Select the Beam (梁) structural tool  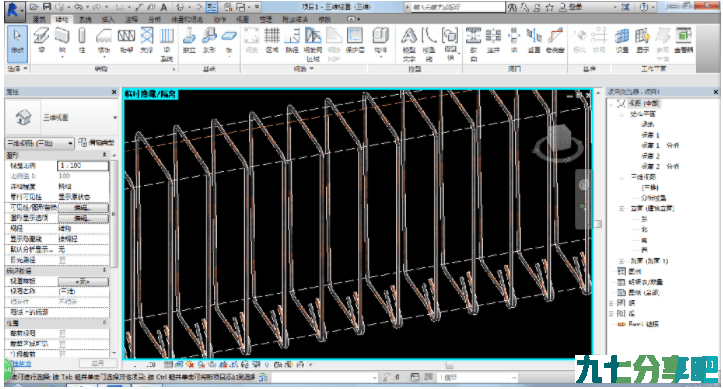coord(41,40)
